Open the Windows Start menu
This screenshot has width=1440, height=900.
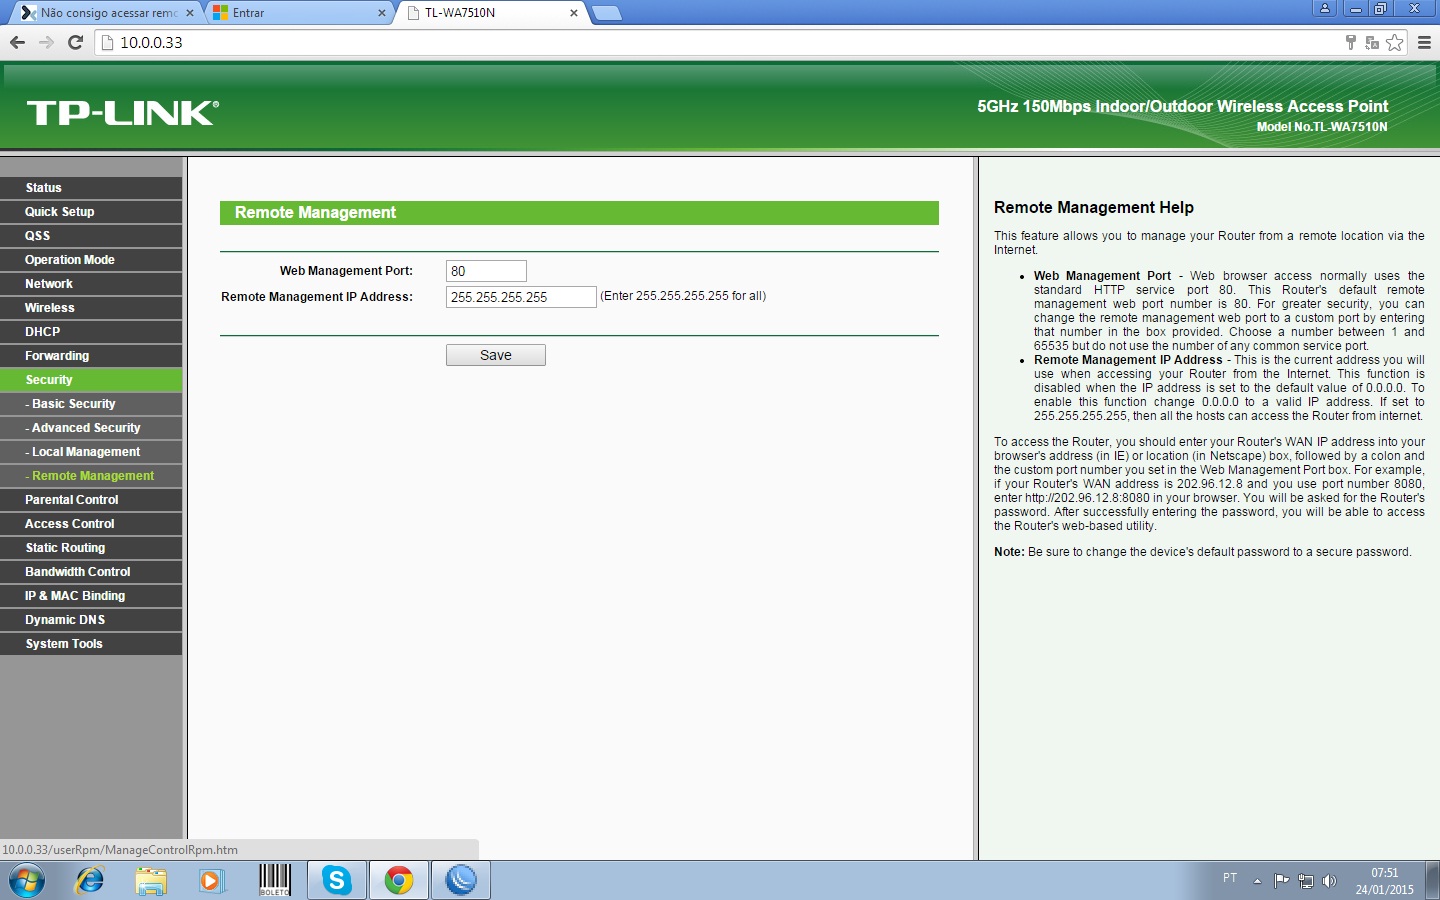pyautogui.click(x=27, y=880)
